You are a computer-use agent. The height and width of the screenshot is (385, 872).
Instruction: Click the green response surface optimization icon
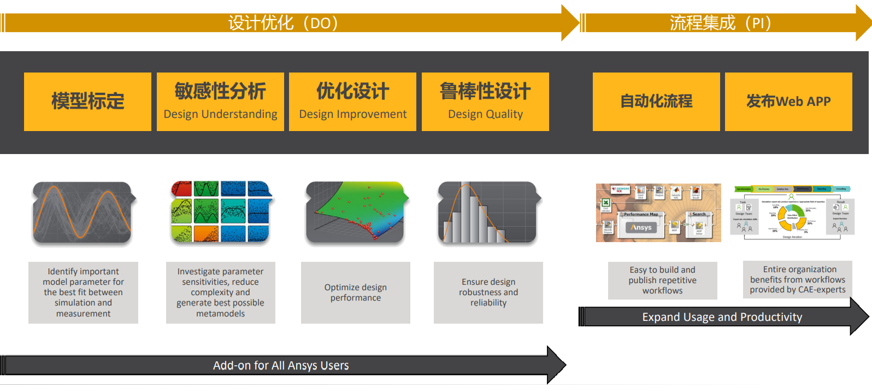(358, 211)
